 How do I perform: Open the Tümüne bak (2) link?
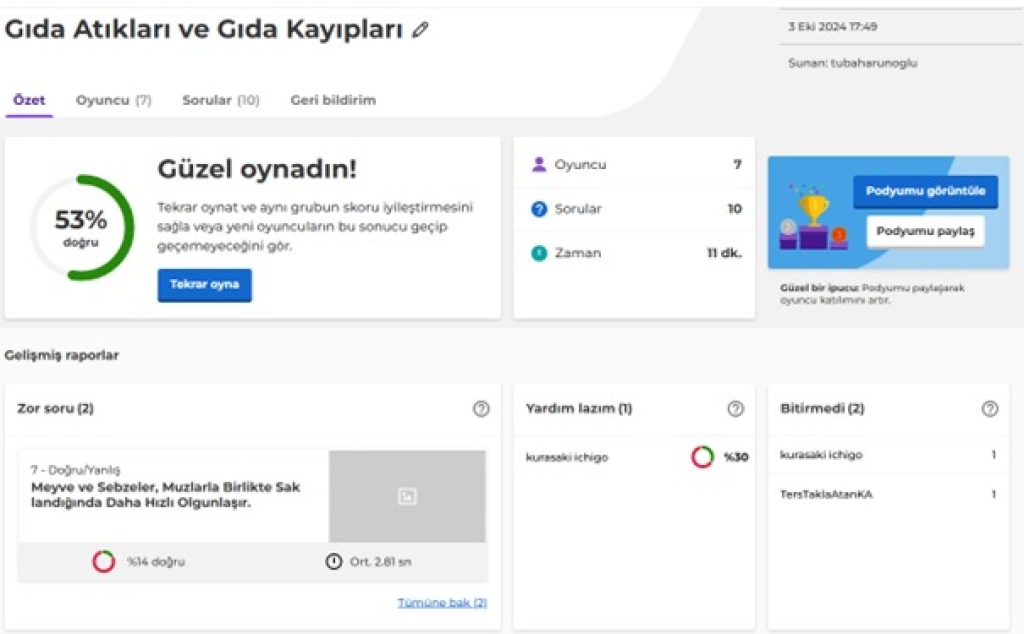(x=442, y=602)
